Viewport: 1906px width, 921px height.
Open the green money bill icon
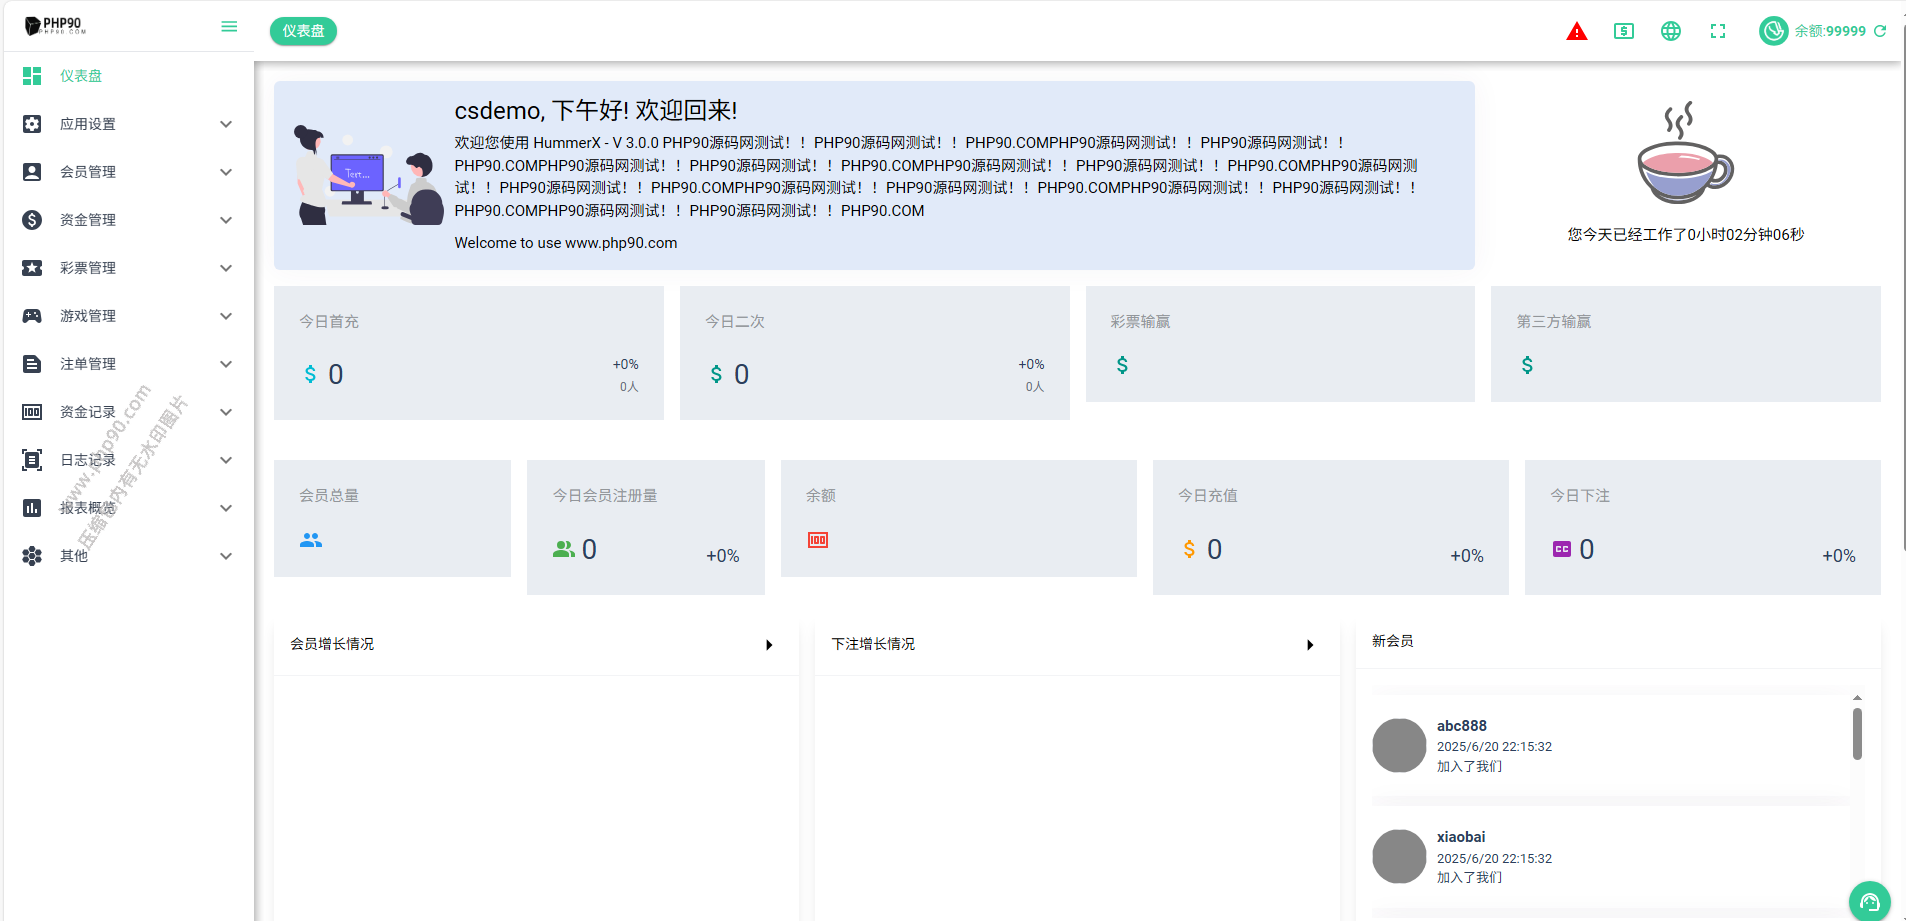pyautogui.click(x=1623, y=32)
